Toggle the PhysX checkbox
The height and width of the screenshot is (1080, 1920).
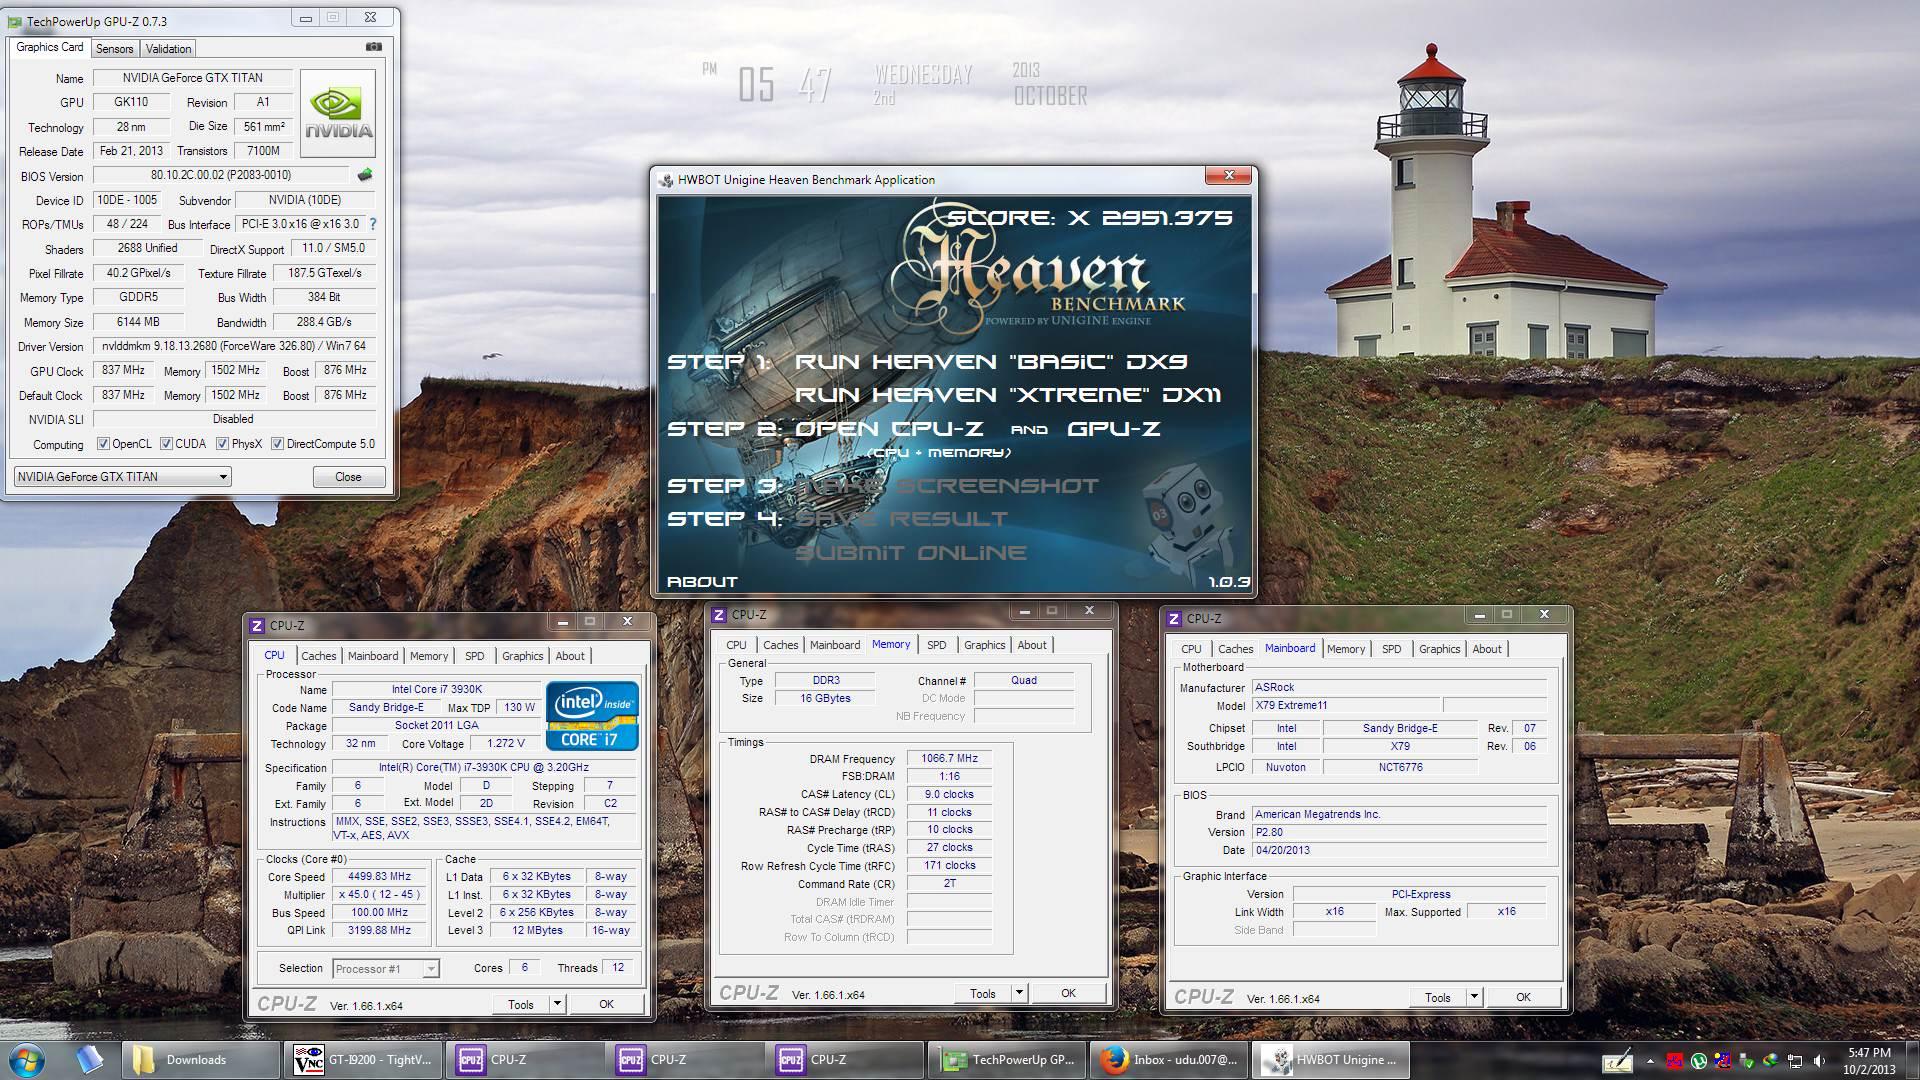click(x=222, y=444)
